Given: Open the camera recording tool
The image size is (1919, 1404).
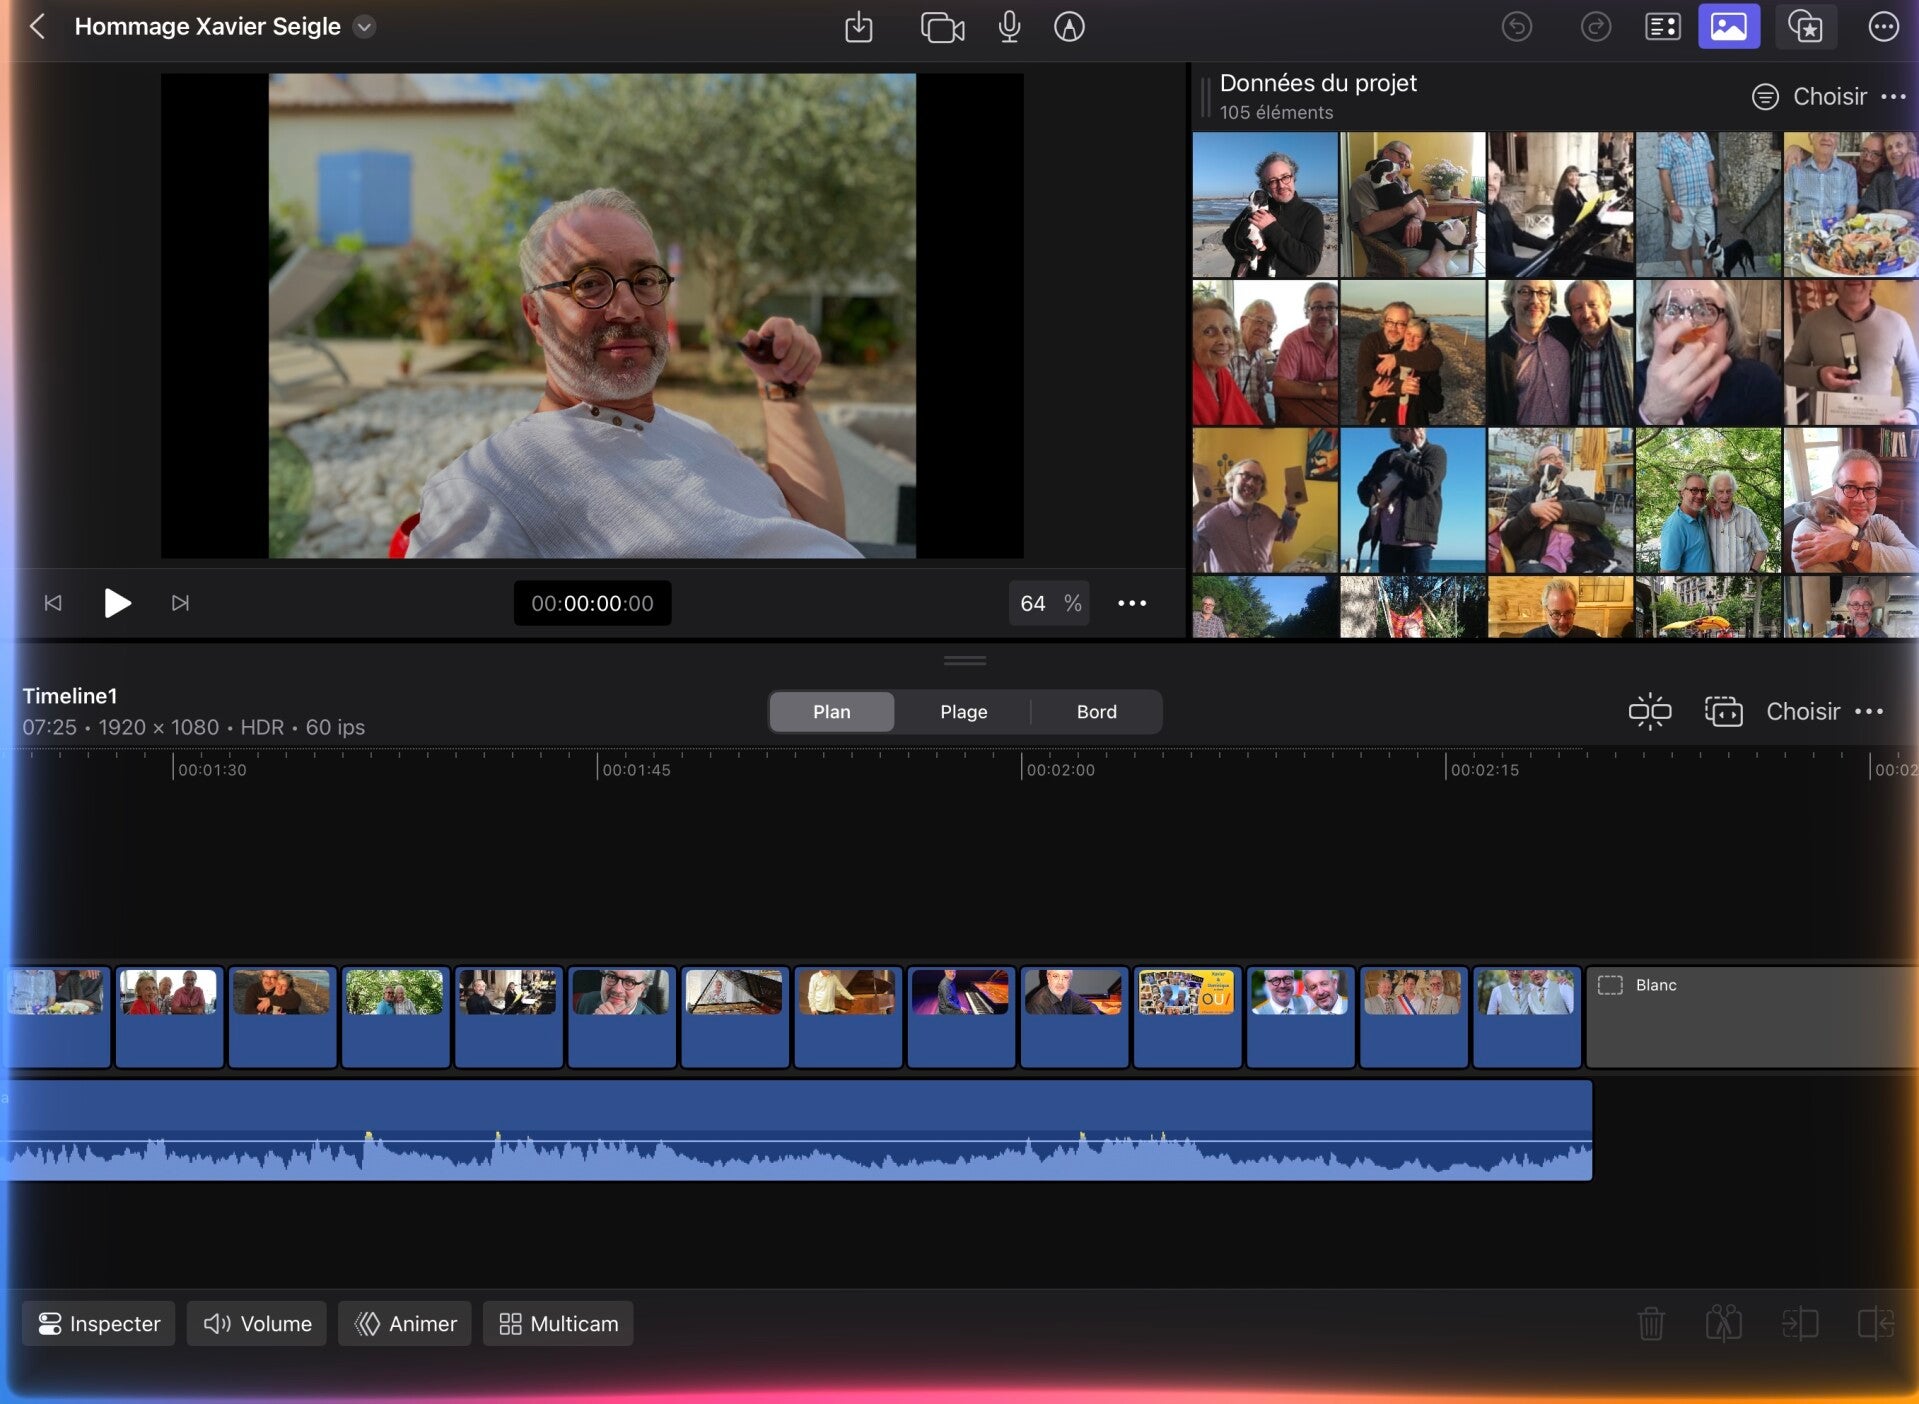Looking at the screenshot, I should click(x=941, y=27).
